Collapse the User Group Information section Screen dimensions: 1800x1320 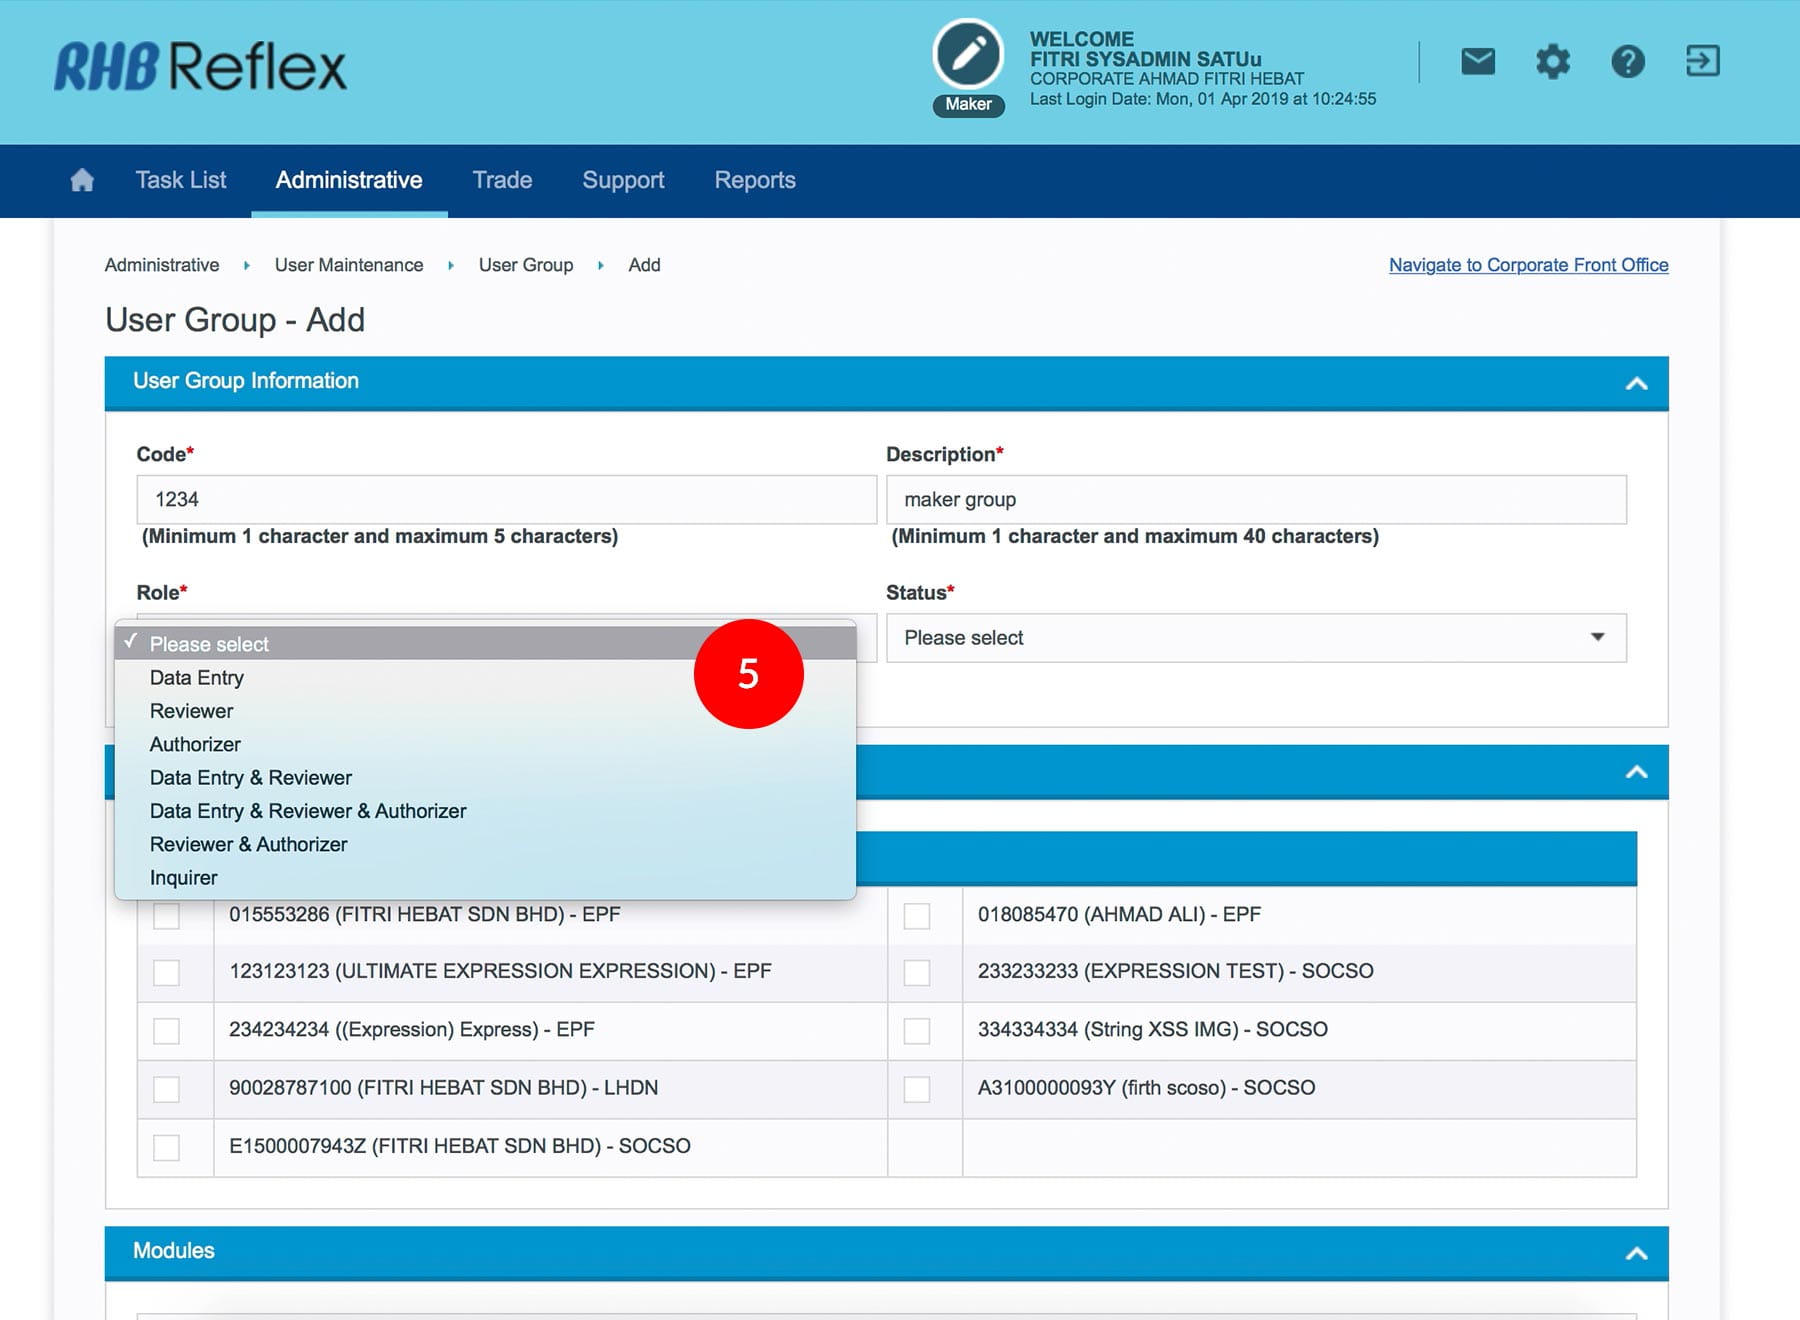[1636, 383]
